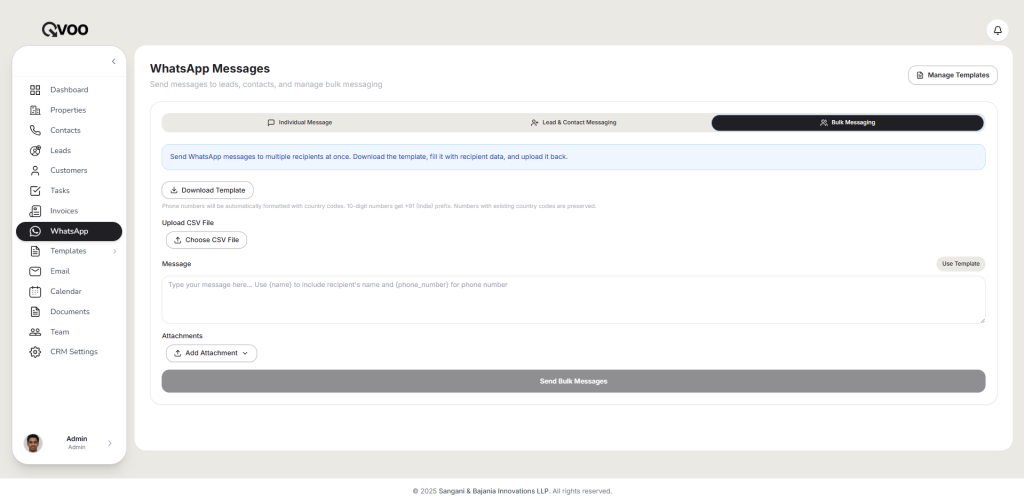Open Dashboard from the sidebar icon

[x=35, y=90]
